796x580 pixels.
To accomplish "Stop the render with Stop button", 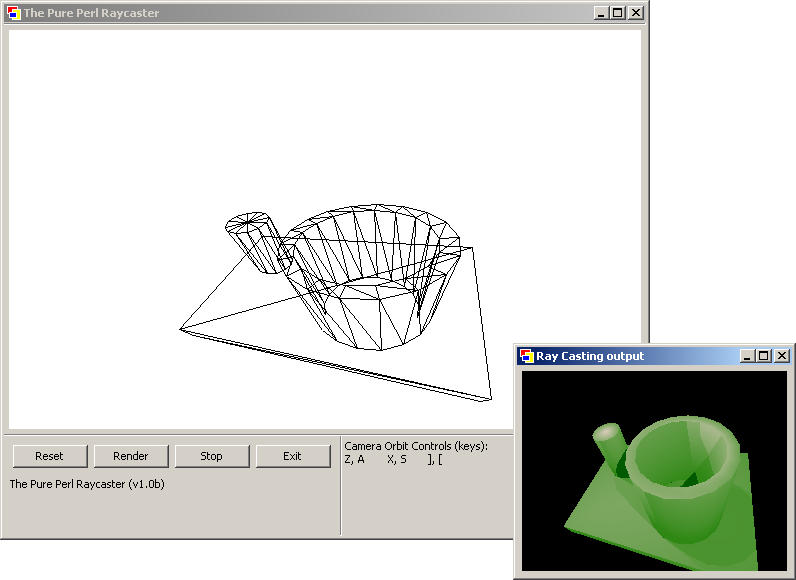I will click(x=212, y=456).
